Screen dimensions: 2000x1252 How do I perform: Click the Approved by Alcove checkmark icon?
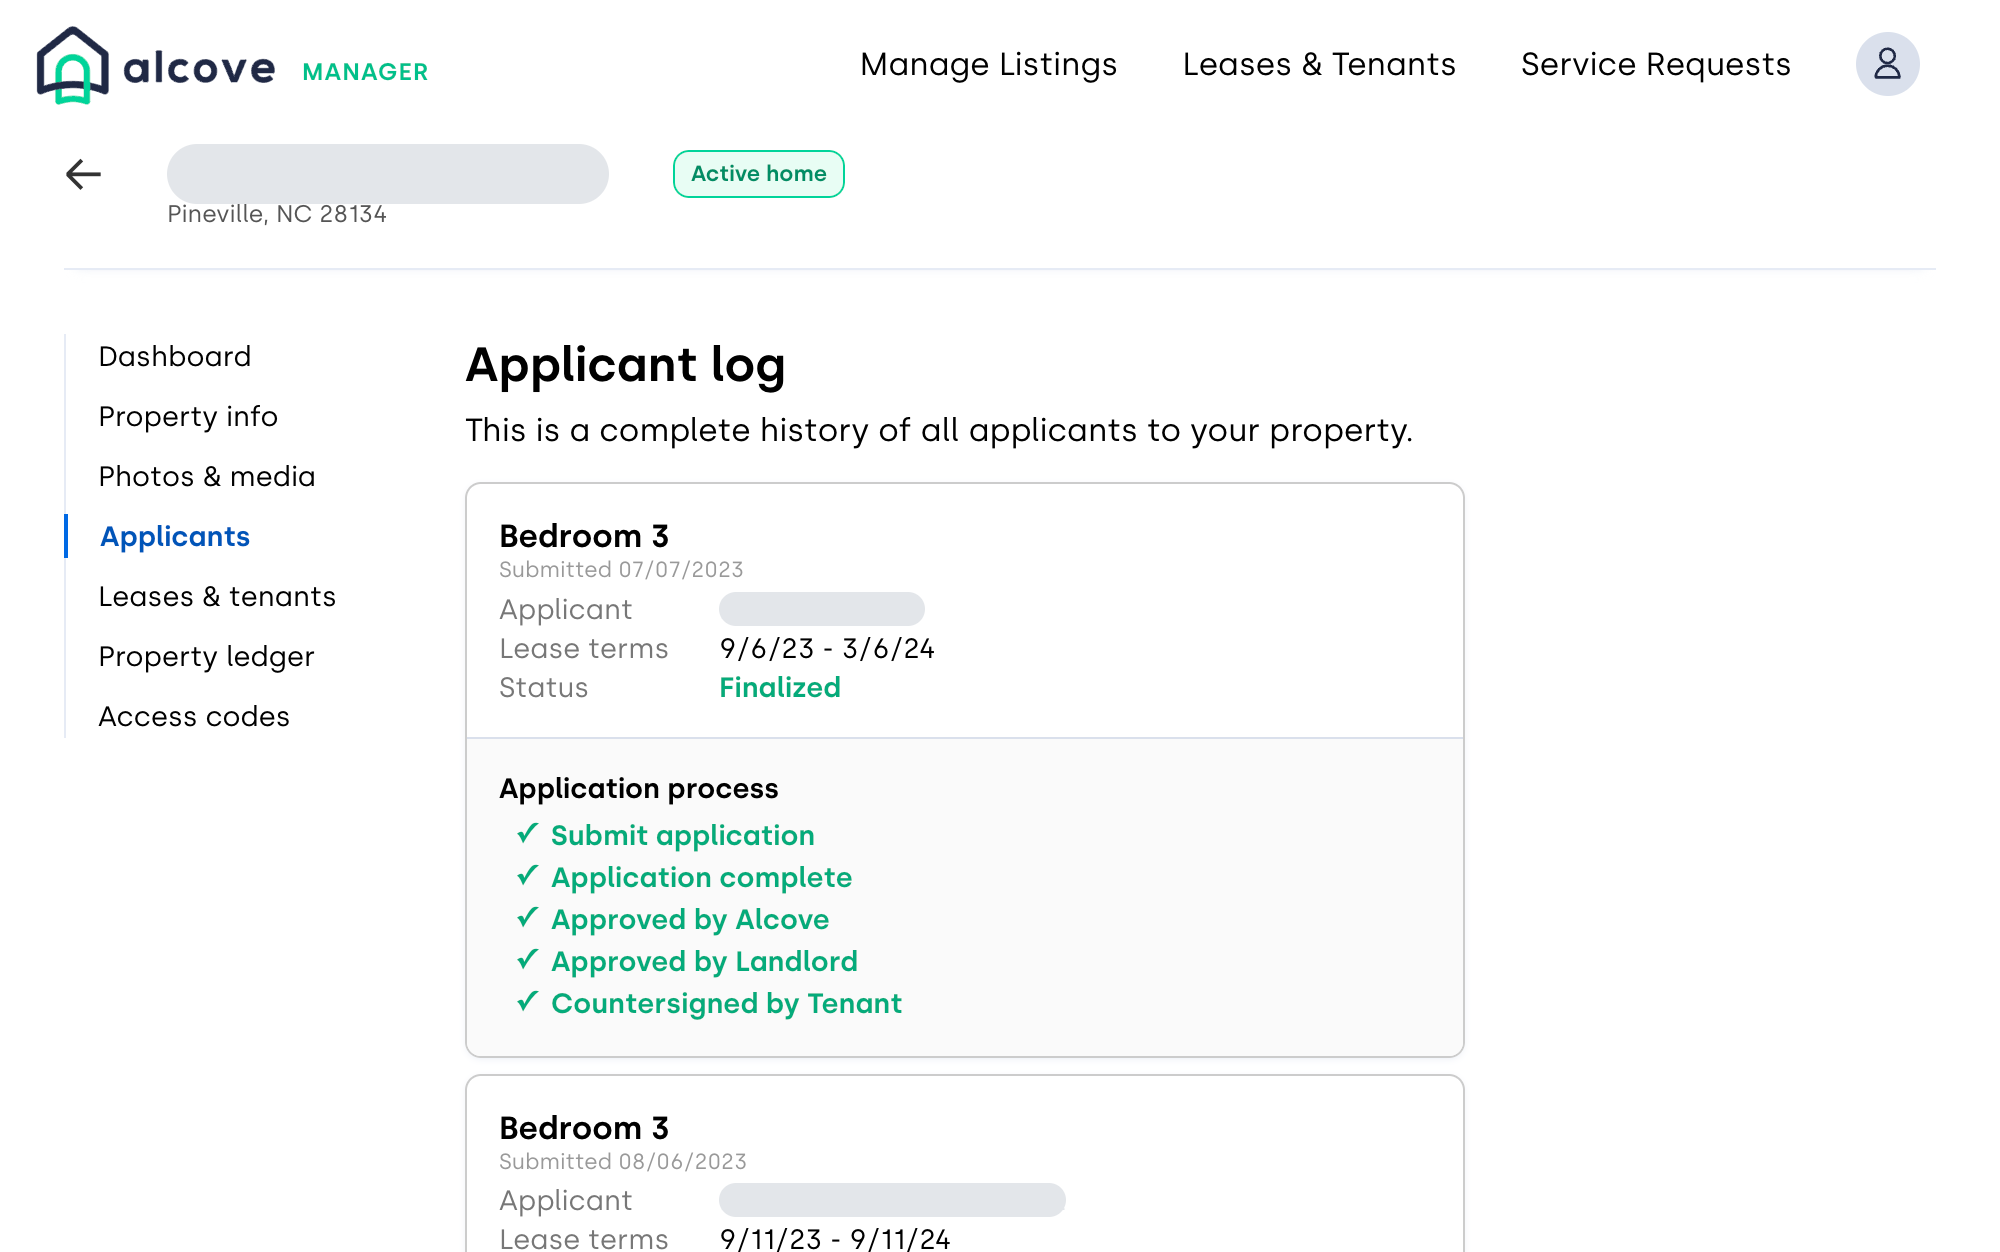(528, 918)
